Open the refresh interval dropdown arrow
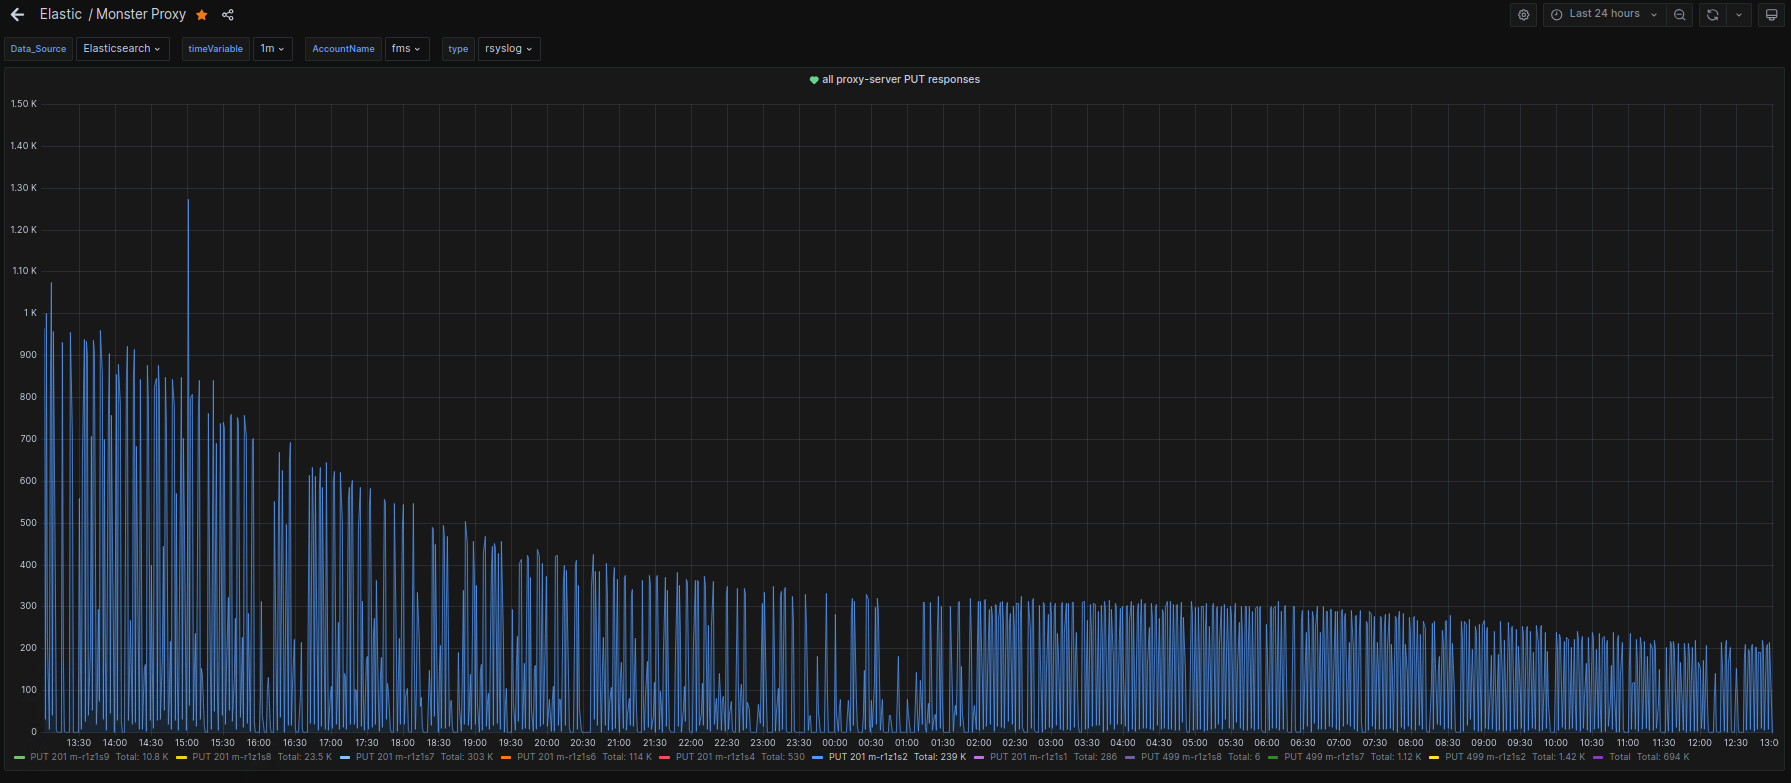 tap(1739, 15)
